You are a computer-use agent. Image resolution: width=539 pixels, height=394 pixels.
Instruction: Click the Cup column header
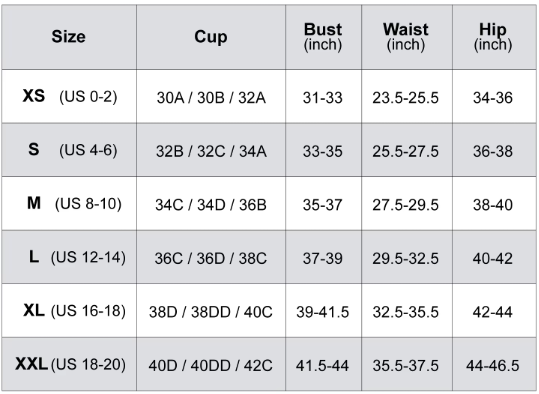coord(211,37)
